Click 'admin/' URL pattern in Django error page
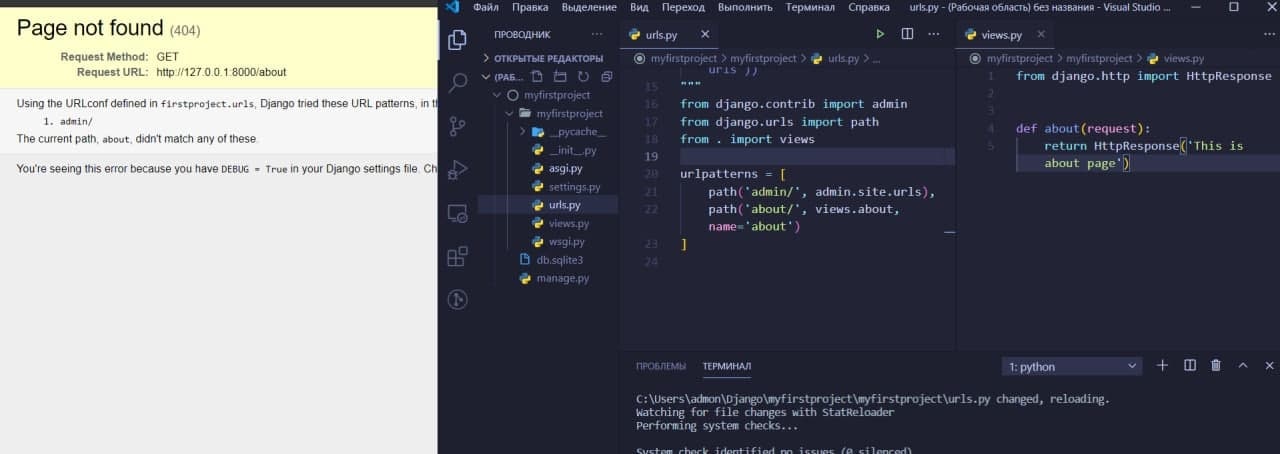 point(77,121)
